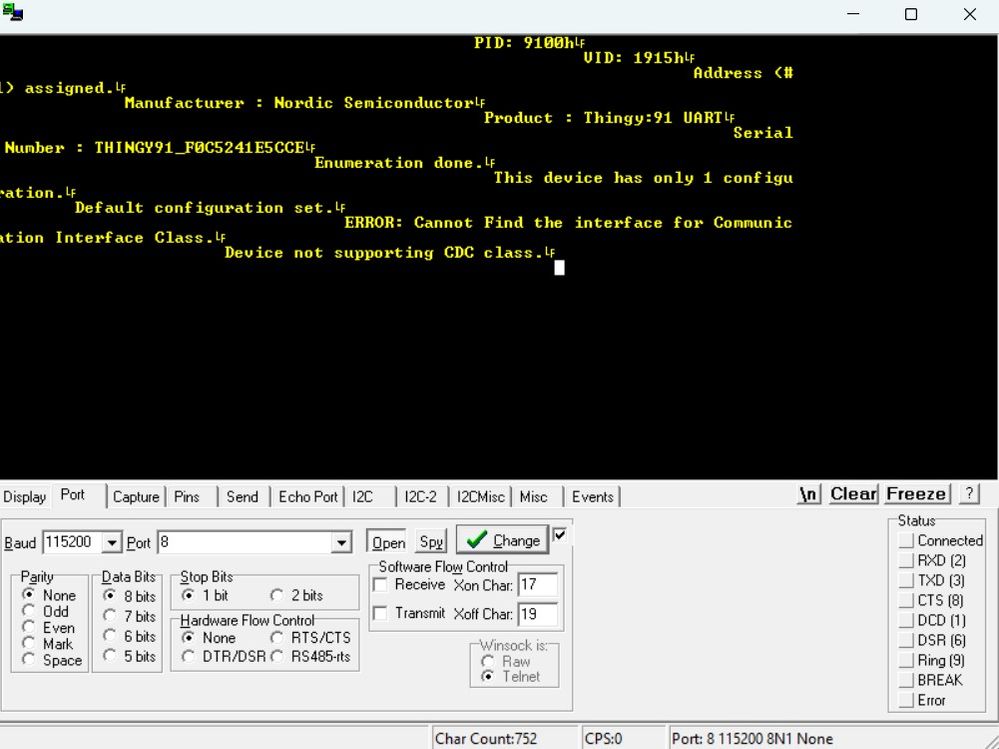
Task: Select 2 stop bits
Action: pos(276,595)
